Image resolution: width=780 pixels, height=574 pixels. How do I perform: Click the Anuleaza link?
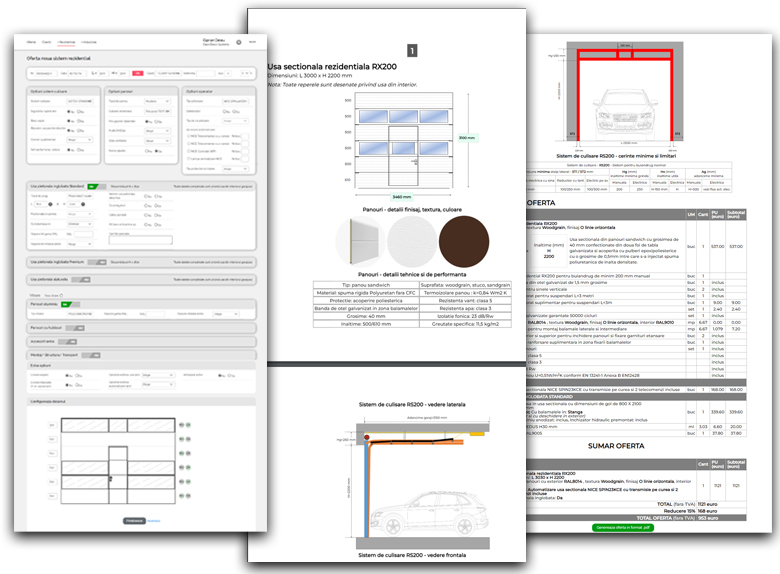[x=154, y=521]
